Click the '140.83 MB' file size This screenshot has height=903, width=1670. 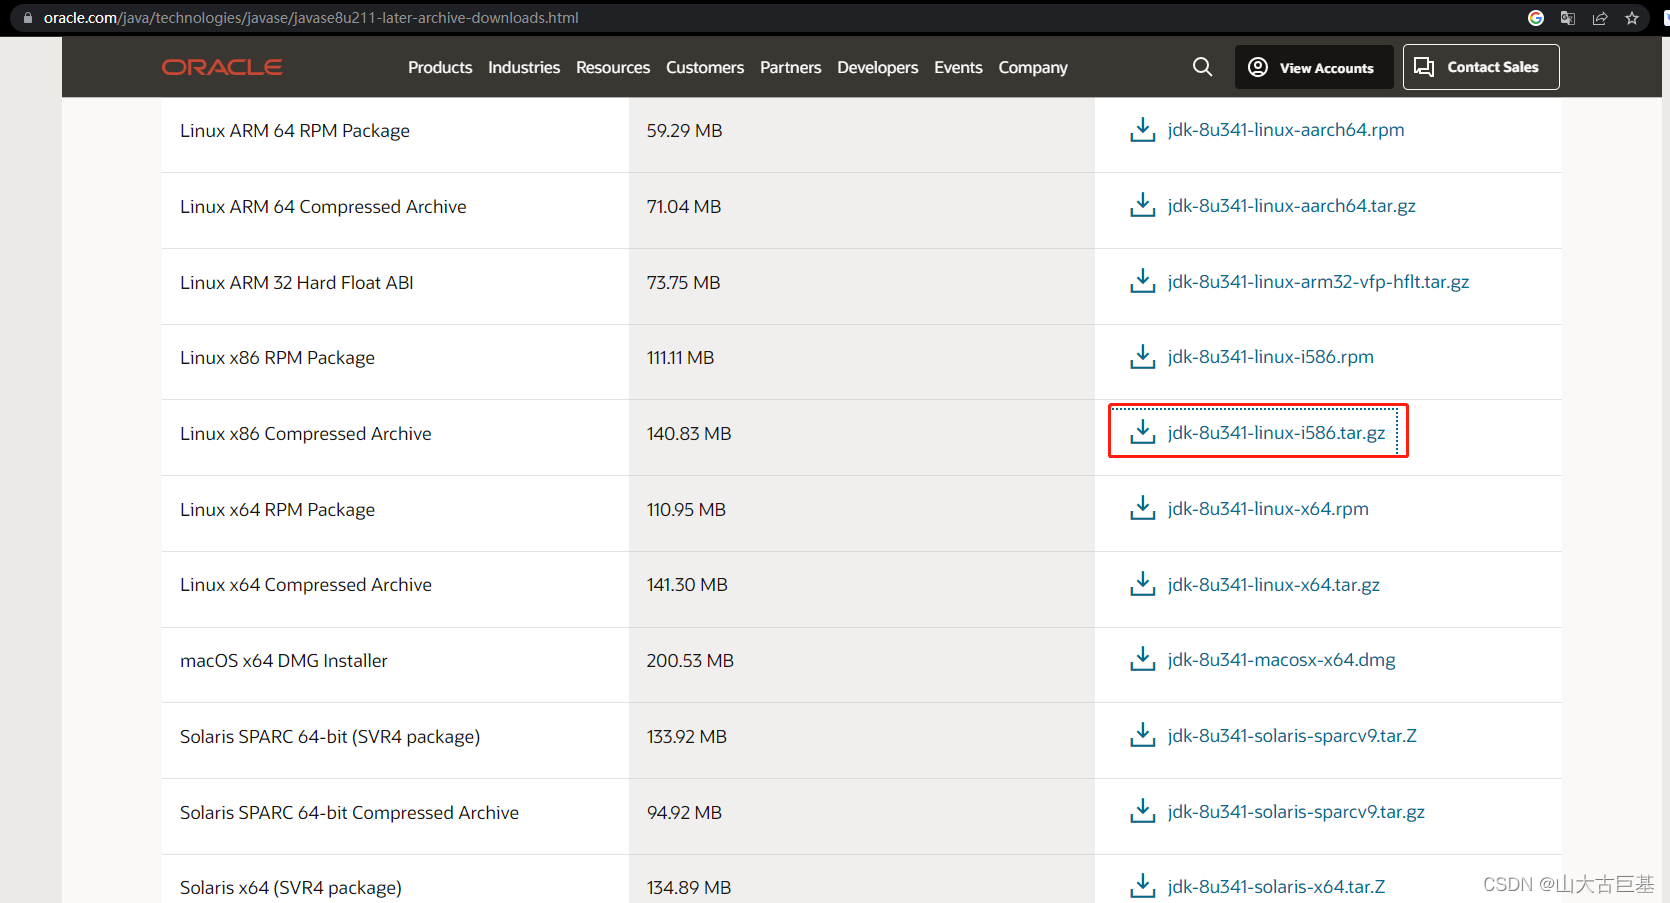point(689,434)
